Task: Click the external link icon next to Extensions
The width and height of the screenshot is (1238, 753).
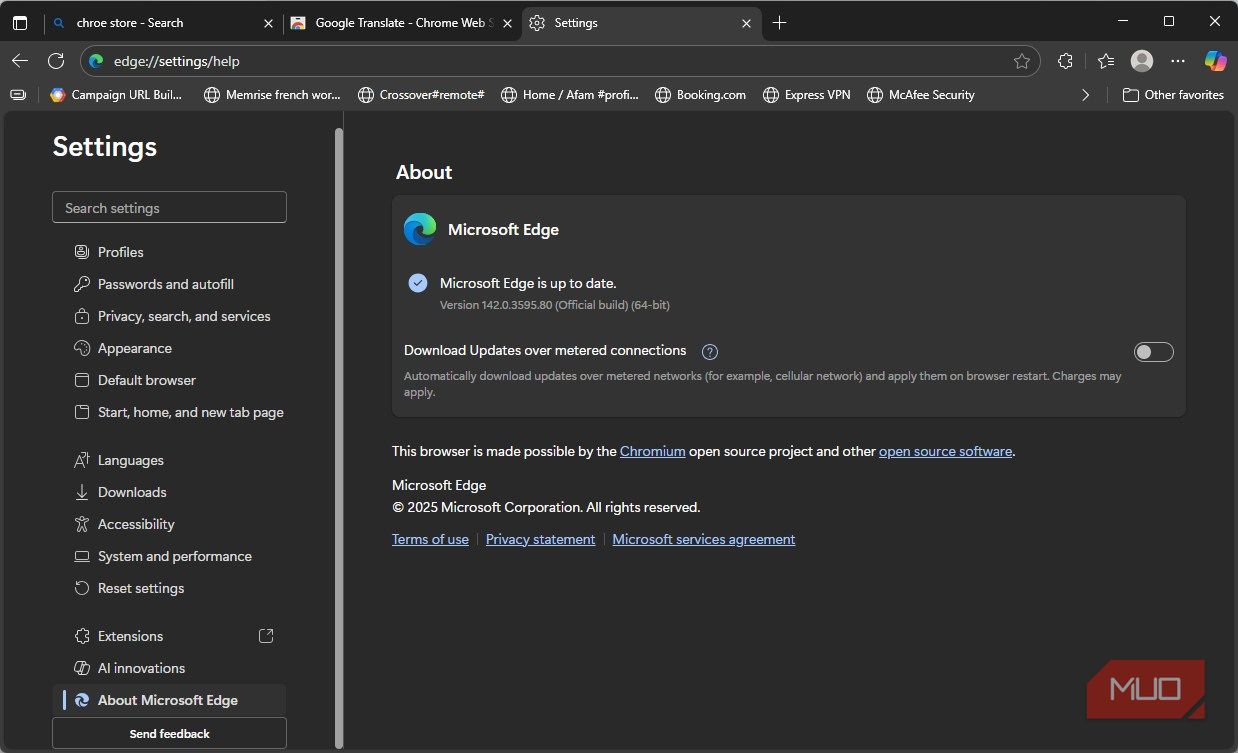Action: 266,636
